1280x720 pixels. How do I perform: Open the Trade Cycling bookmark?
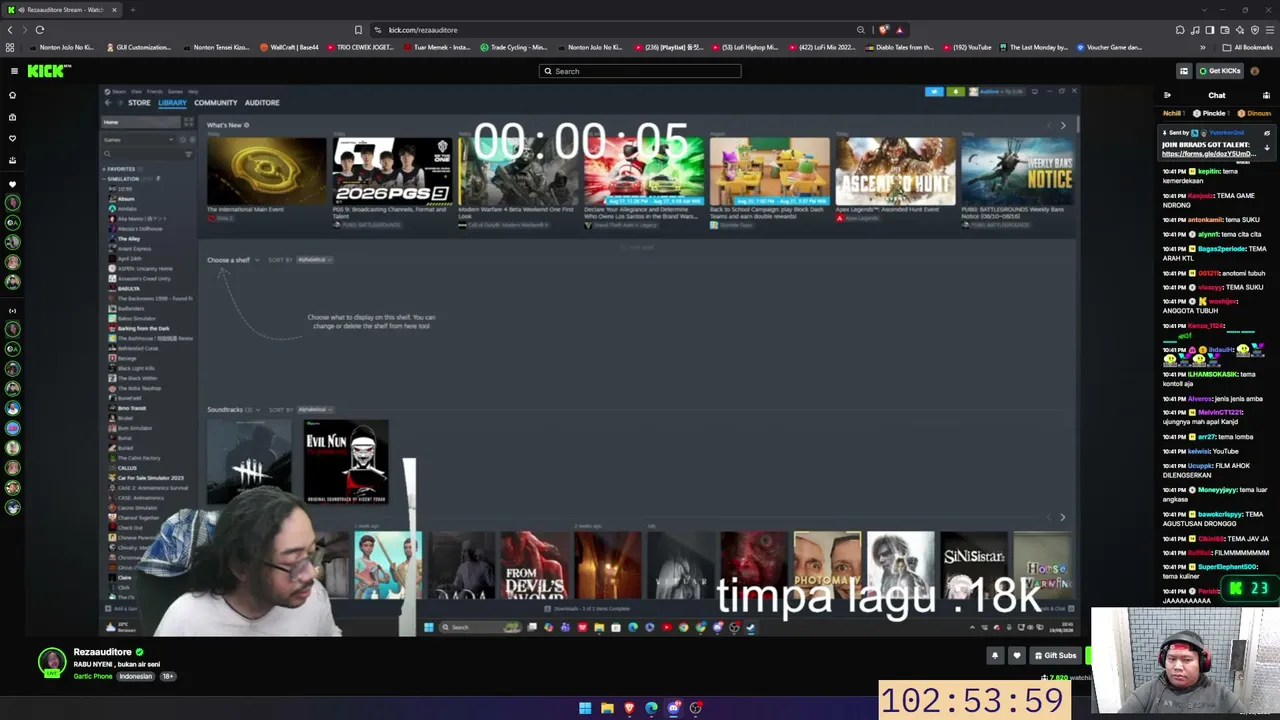[513, 47]
